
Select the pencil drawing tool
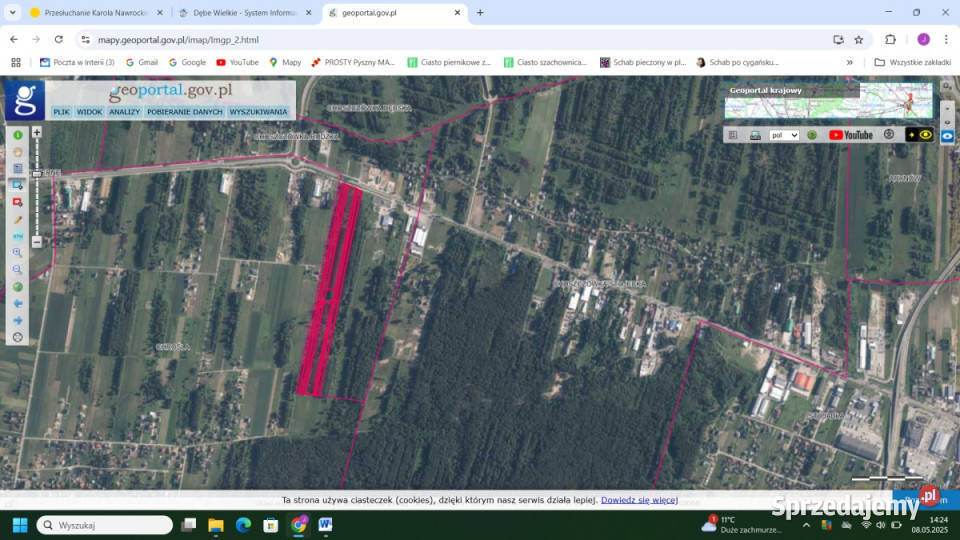click(x=17, y=219)
